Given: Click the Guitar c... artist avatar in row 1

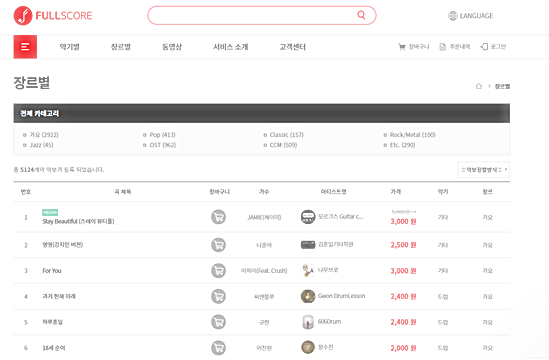Looking at the screenshot, I should click(x=308, y=217).
